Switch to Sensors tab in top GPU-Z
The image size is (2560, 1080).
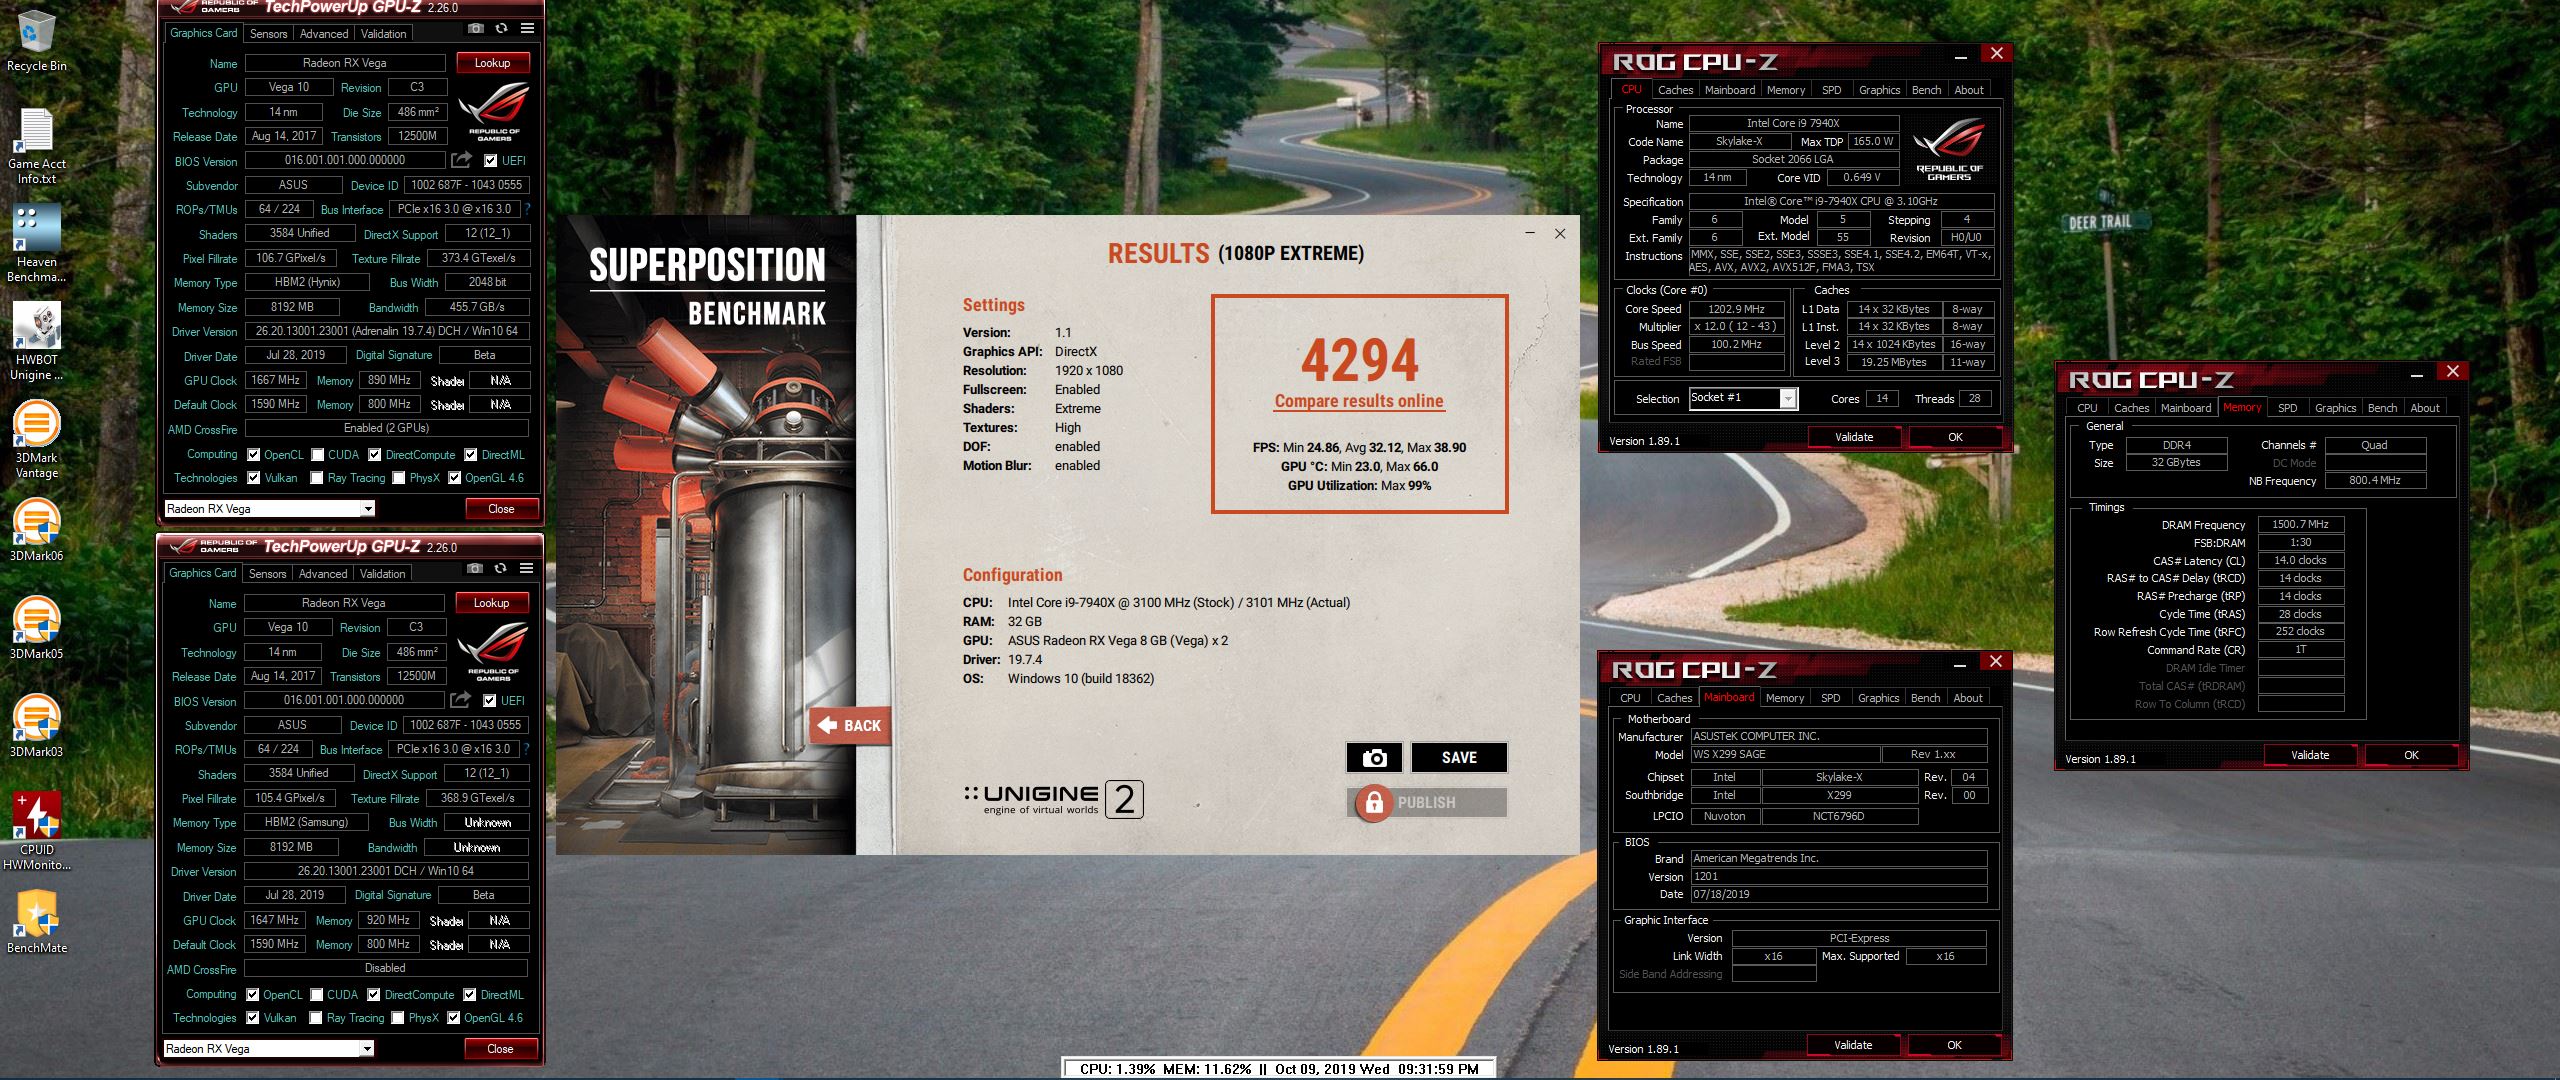268,33
